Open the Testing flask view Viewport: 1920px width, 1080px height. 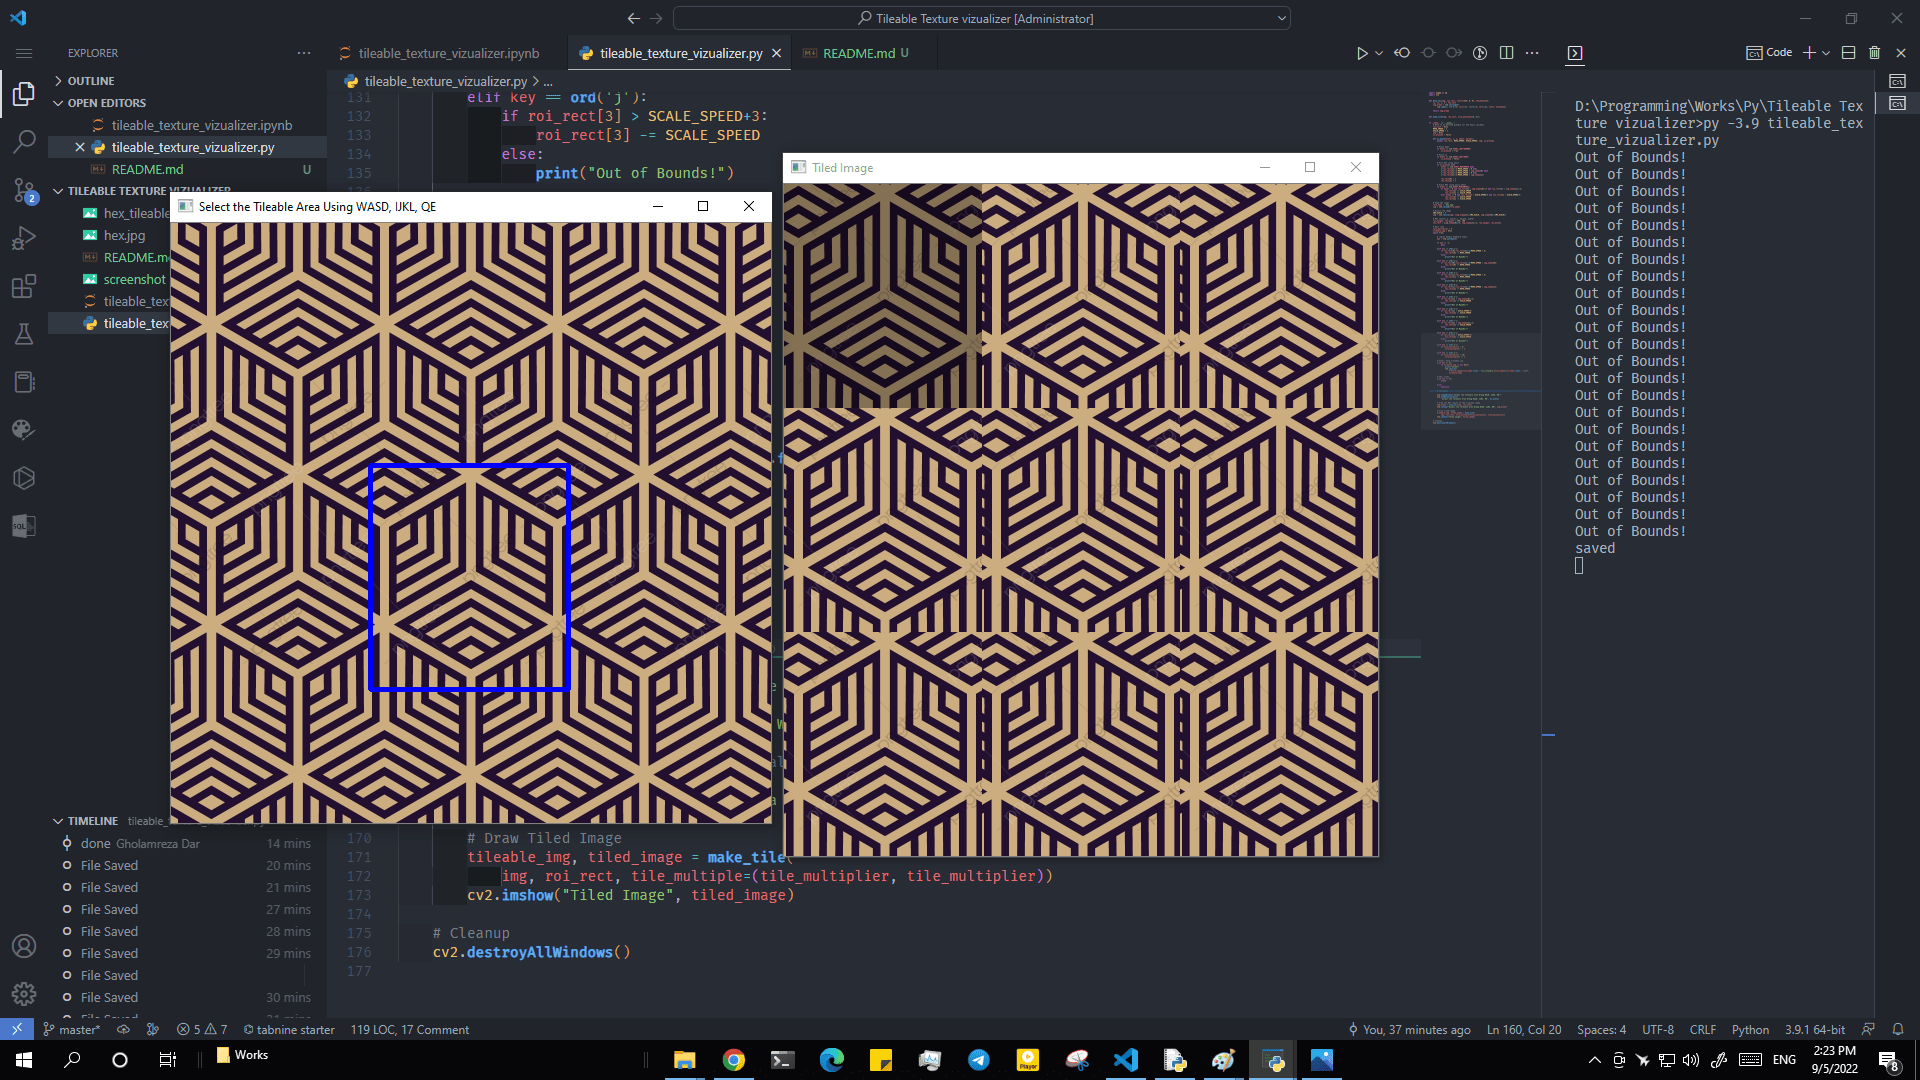click(24, 334)
